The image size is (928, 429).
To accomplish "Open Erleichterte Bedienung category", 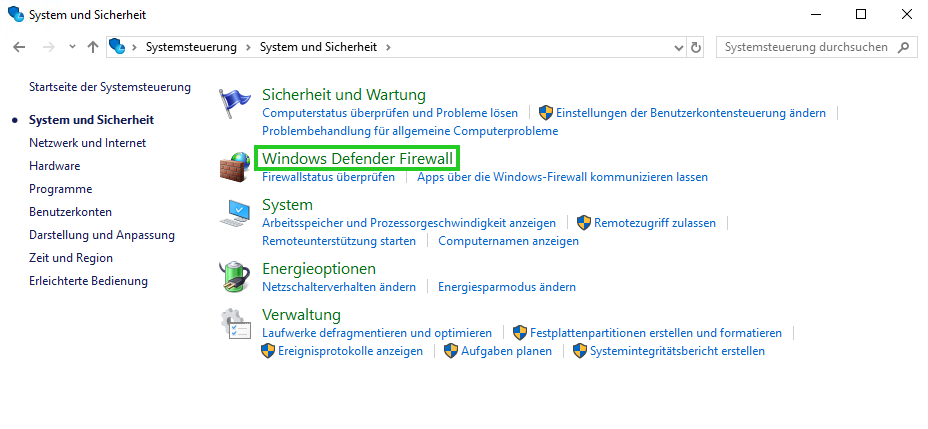I will tap(88, 281).
